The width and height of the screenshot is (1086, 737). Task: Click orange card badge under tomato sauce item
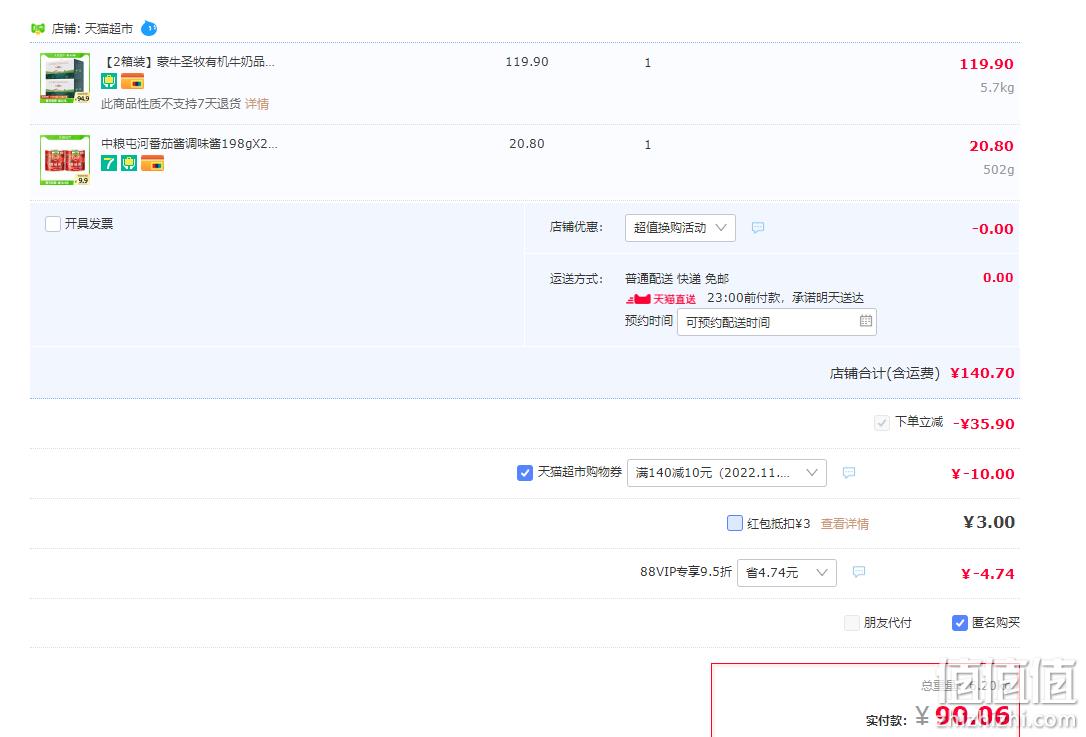tap(152, 163)
